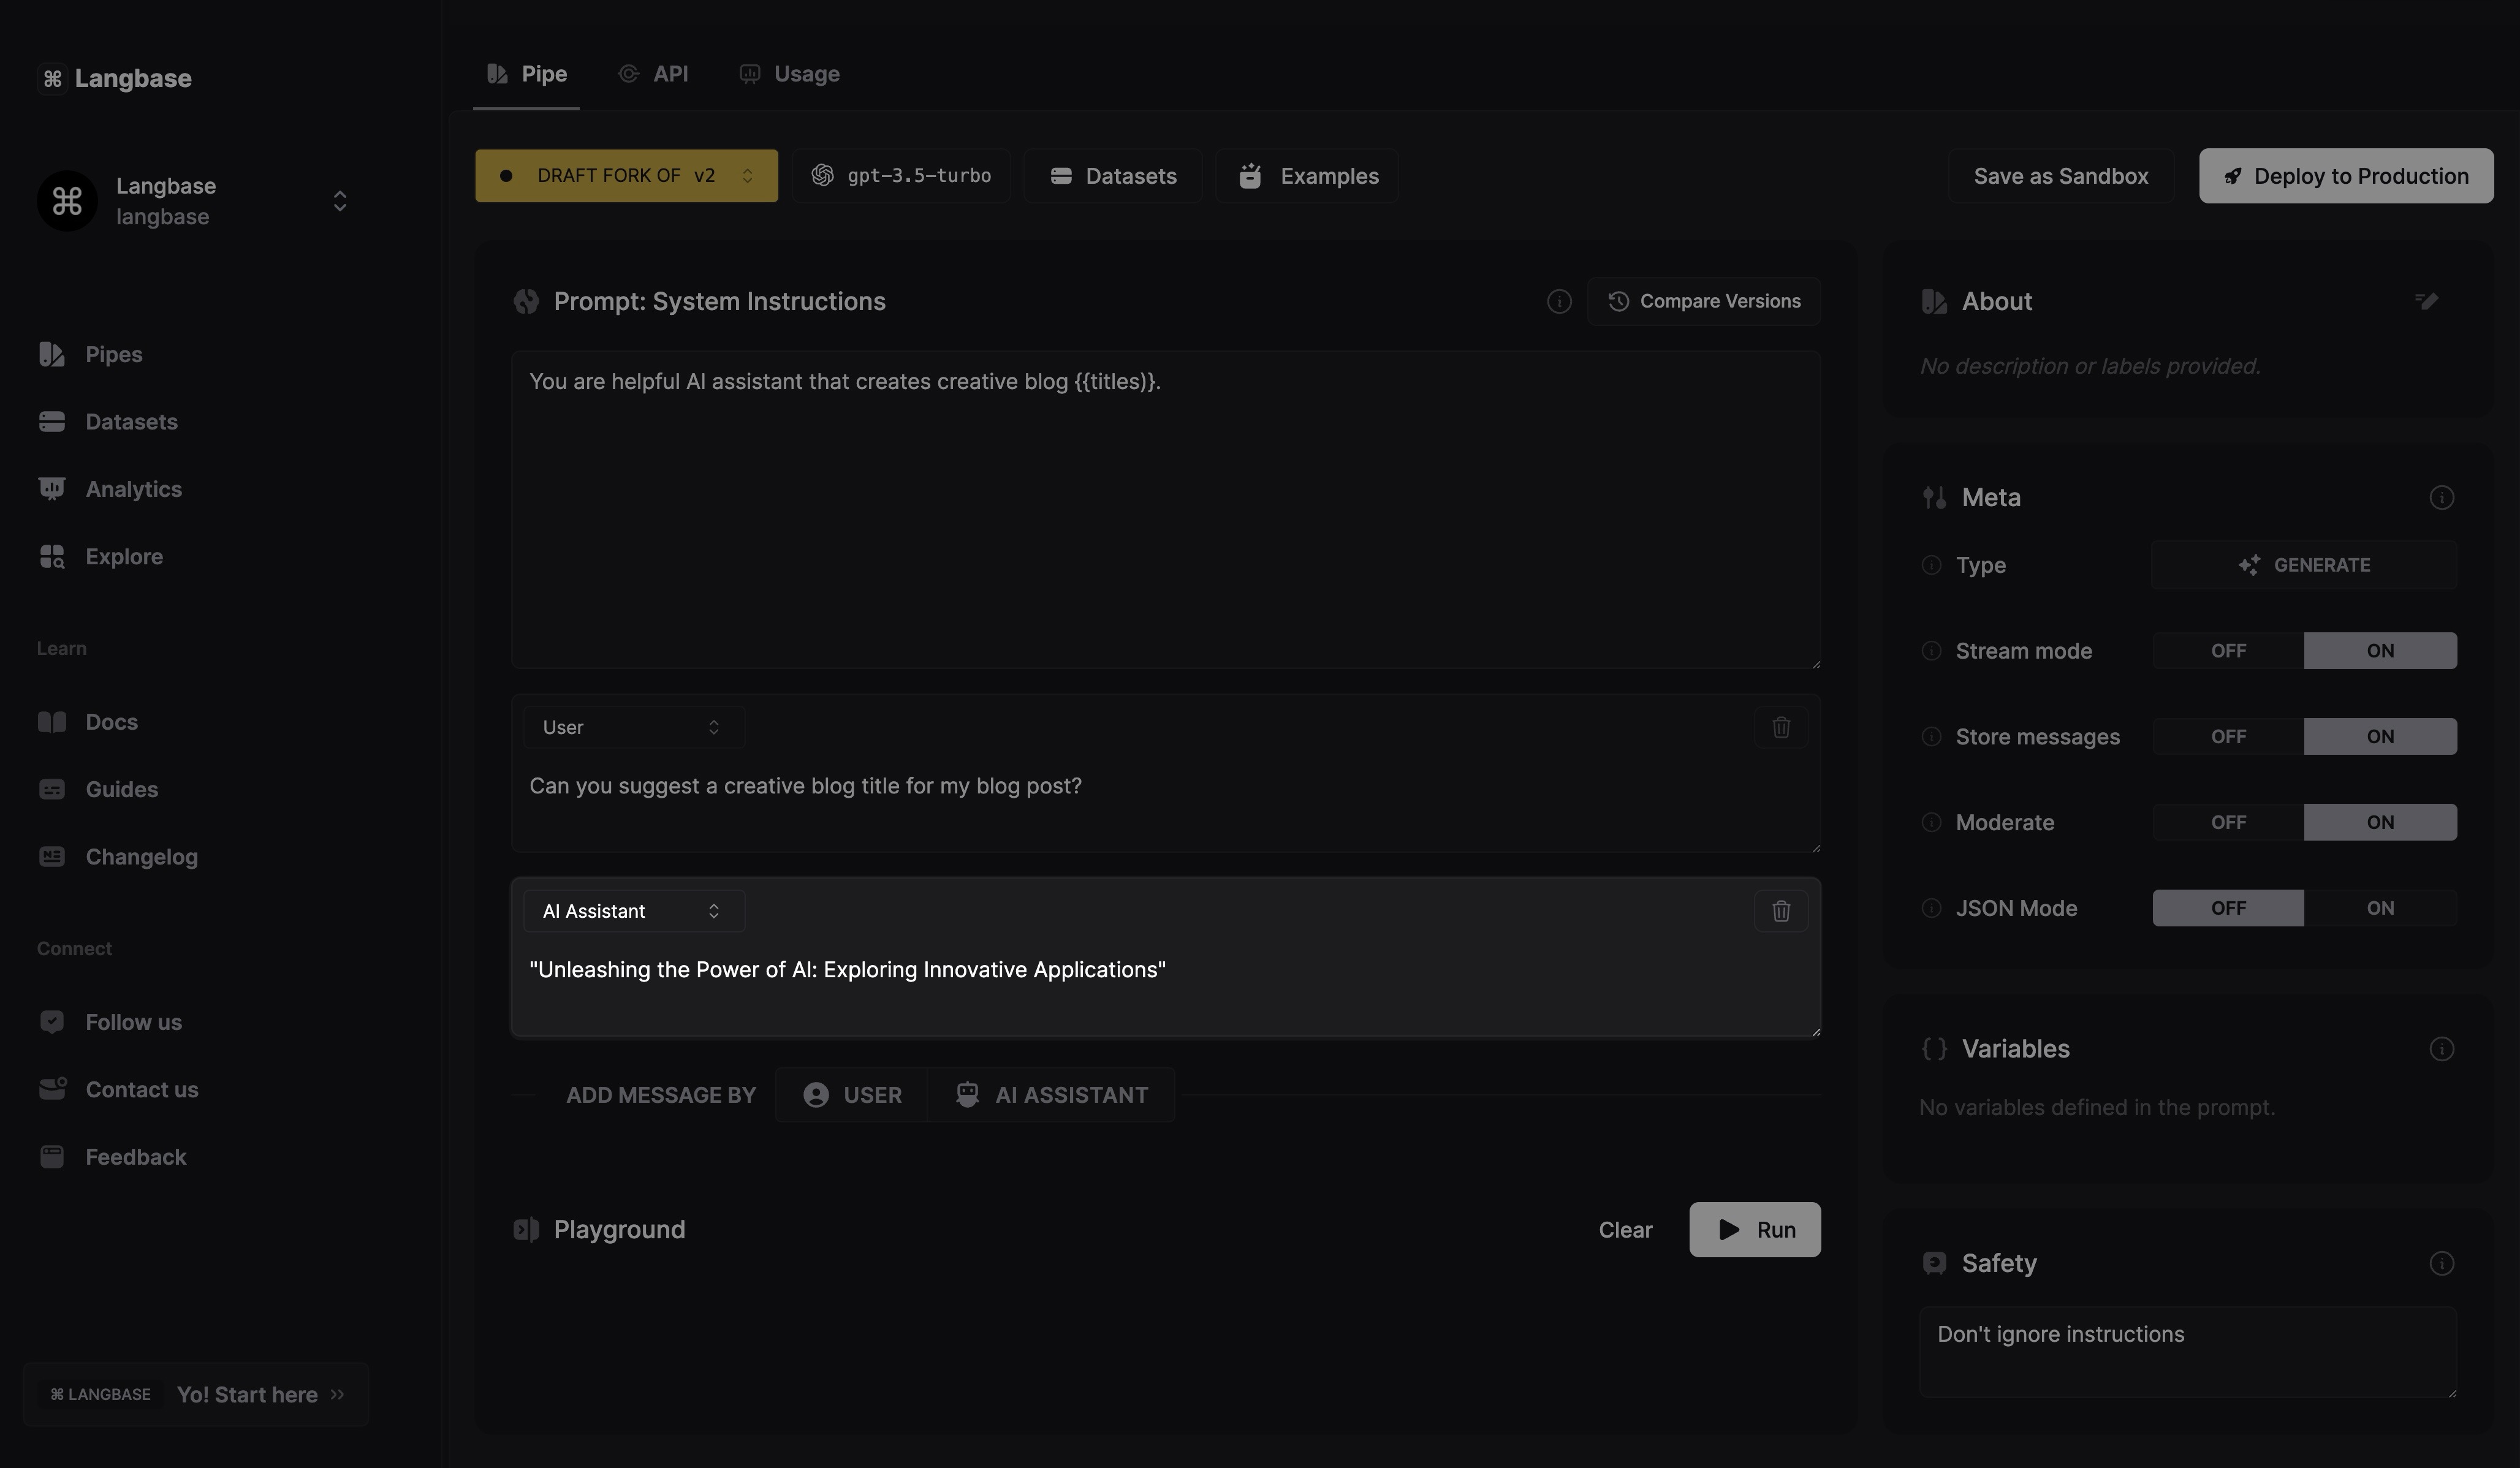Click the Variables section info icon
This screenshot has width=2520, height=1468.
pyautogui.click(x=2441, y=1049)
